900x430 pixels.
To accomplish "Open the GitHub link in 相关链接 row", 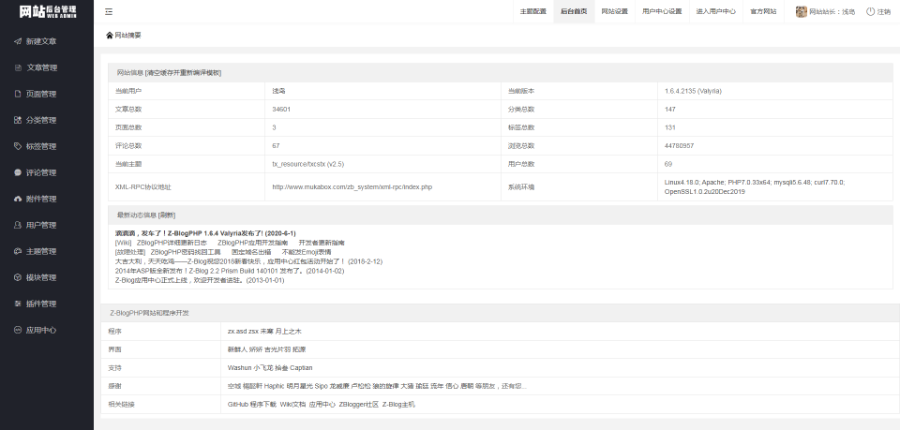I will [x=237, y=404].
